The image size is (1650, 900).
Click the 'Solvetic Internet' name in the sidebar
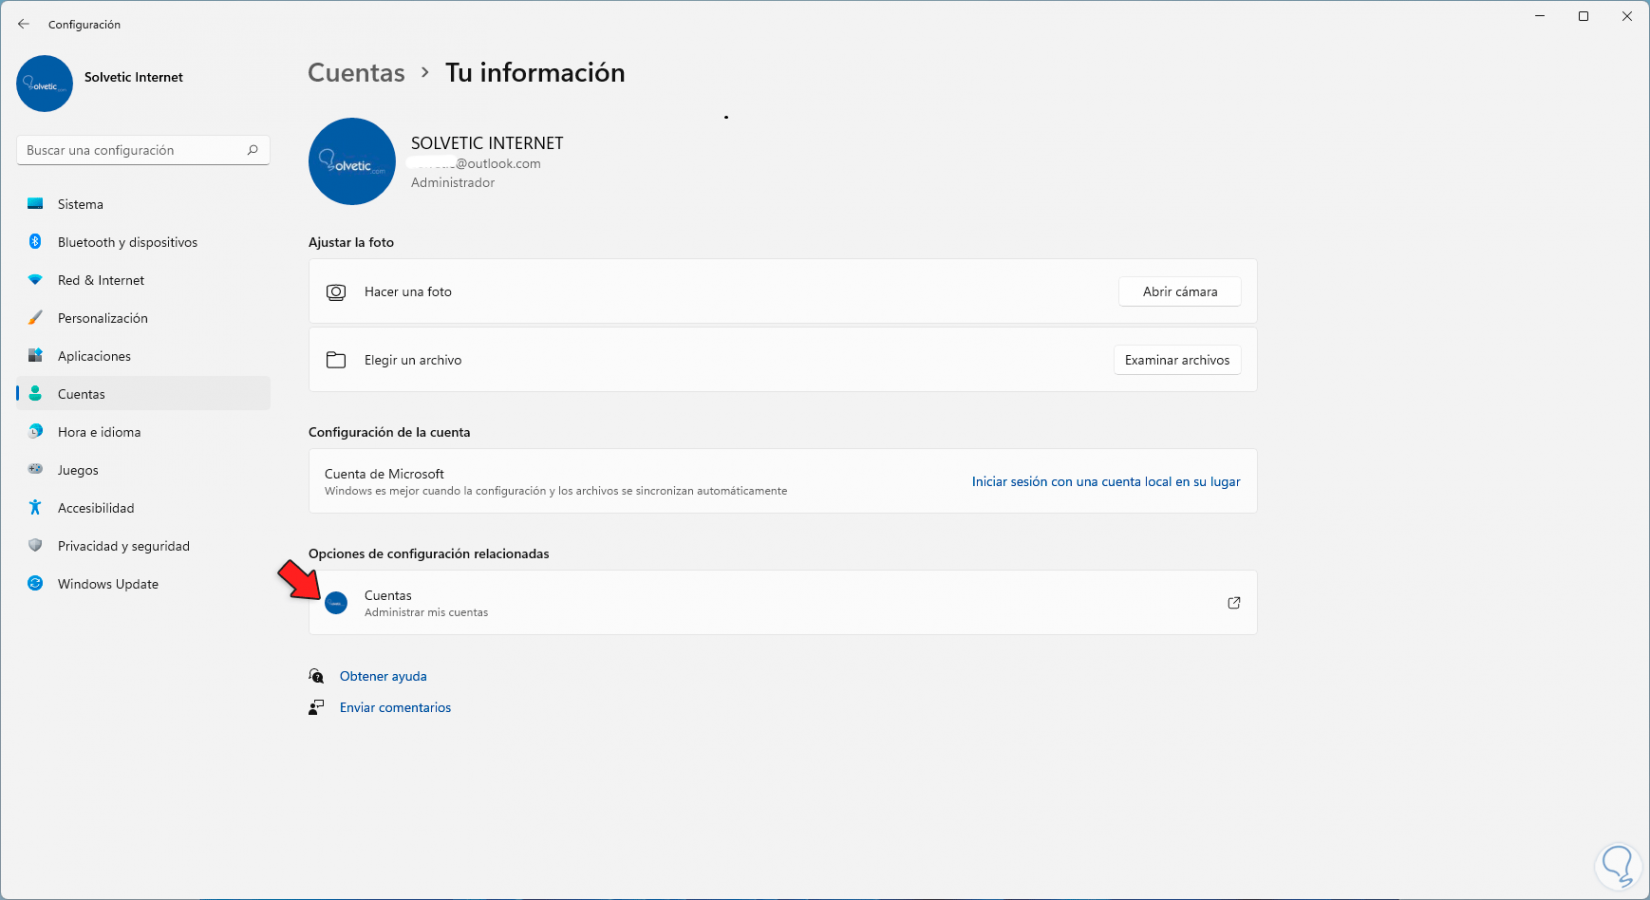(134, 77)
